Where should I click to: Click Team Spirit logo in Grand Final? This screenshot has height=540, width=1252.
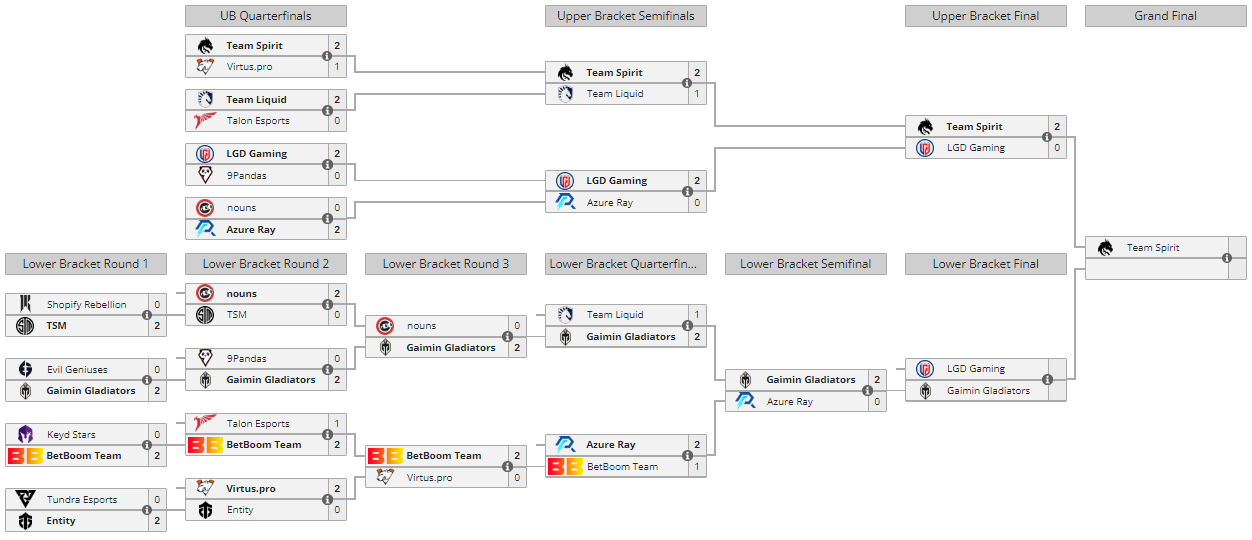[x=1105, y=248]
